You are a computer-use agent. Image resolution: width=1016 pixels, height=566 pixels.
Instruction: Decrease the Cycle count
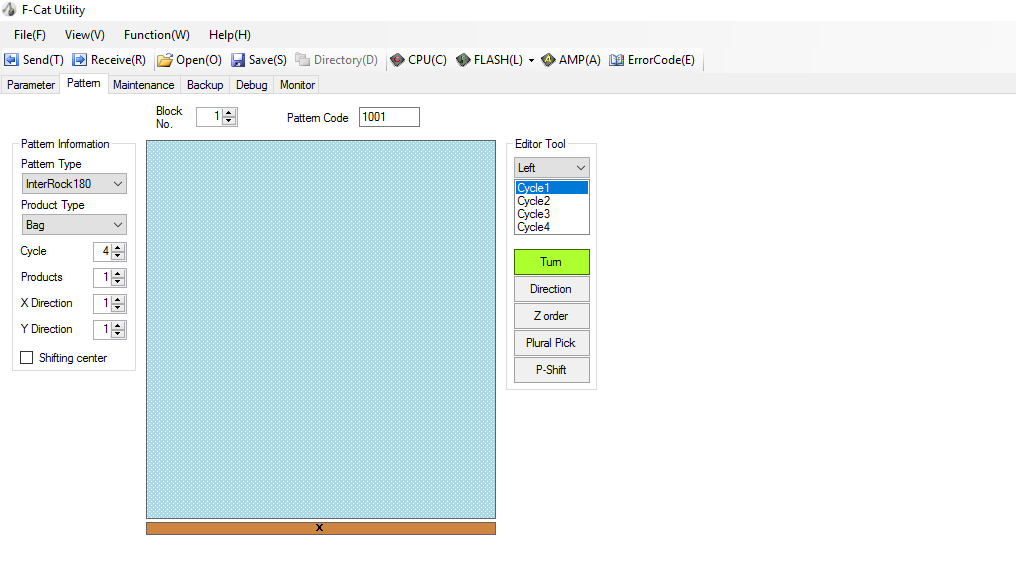(118, 256)
